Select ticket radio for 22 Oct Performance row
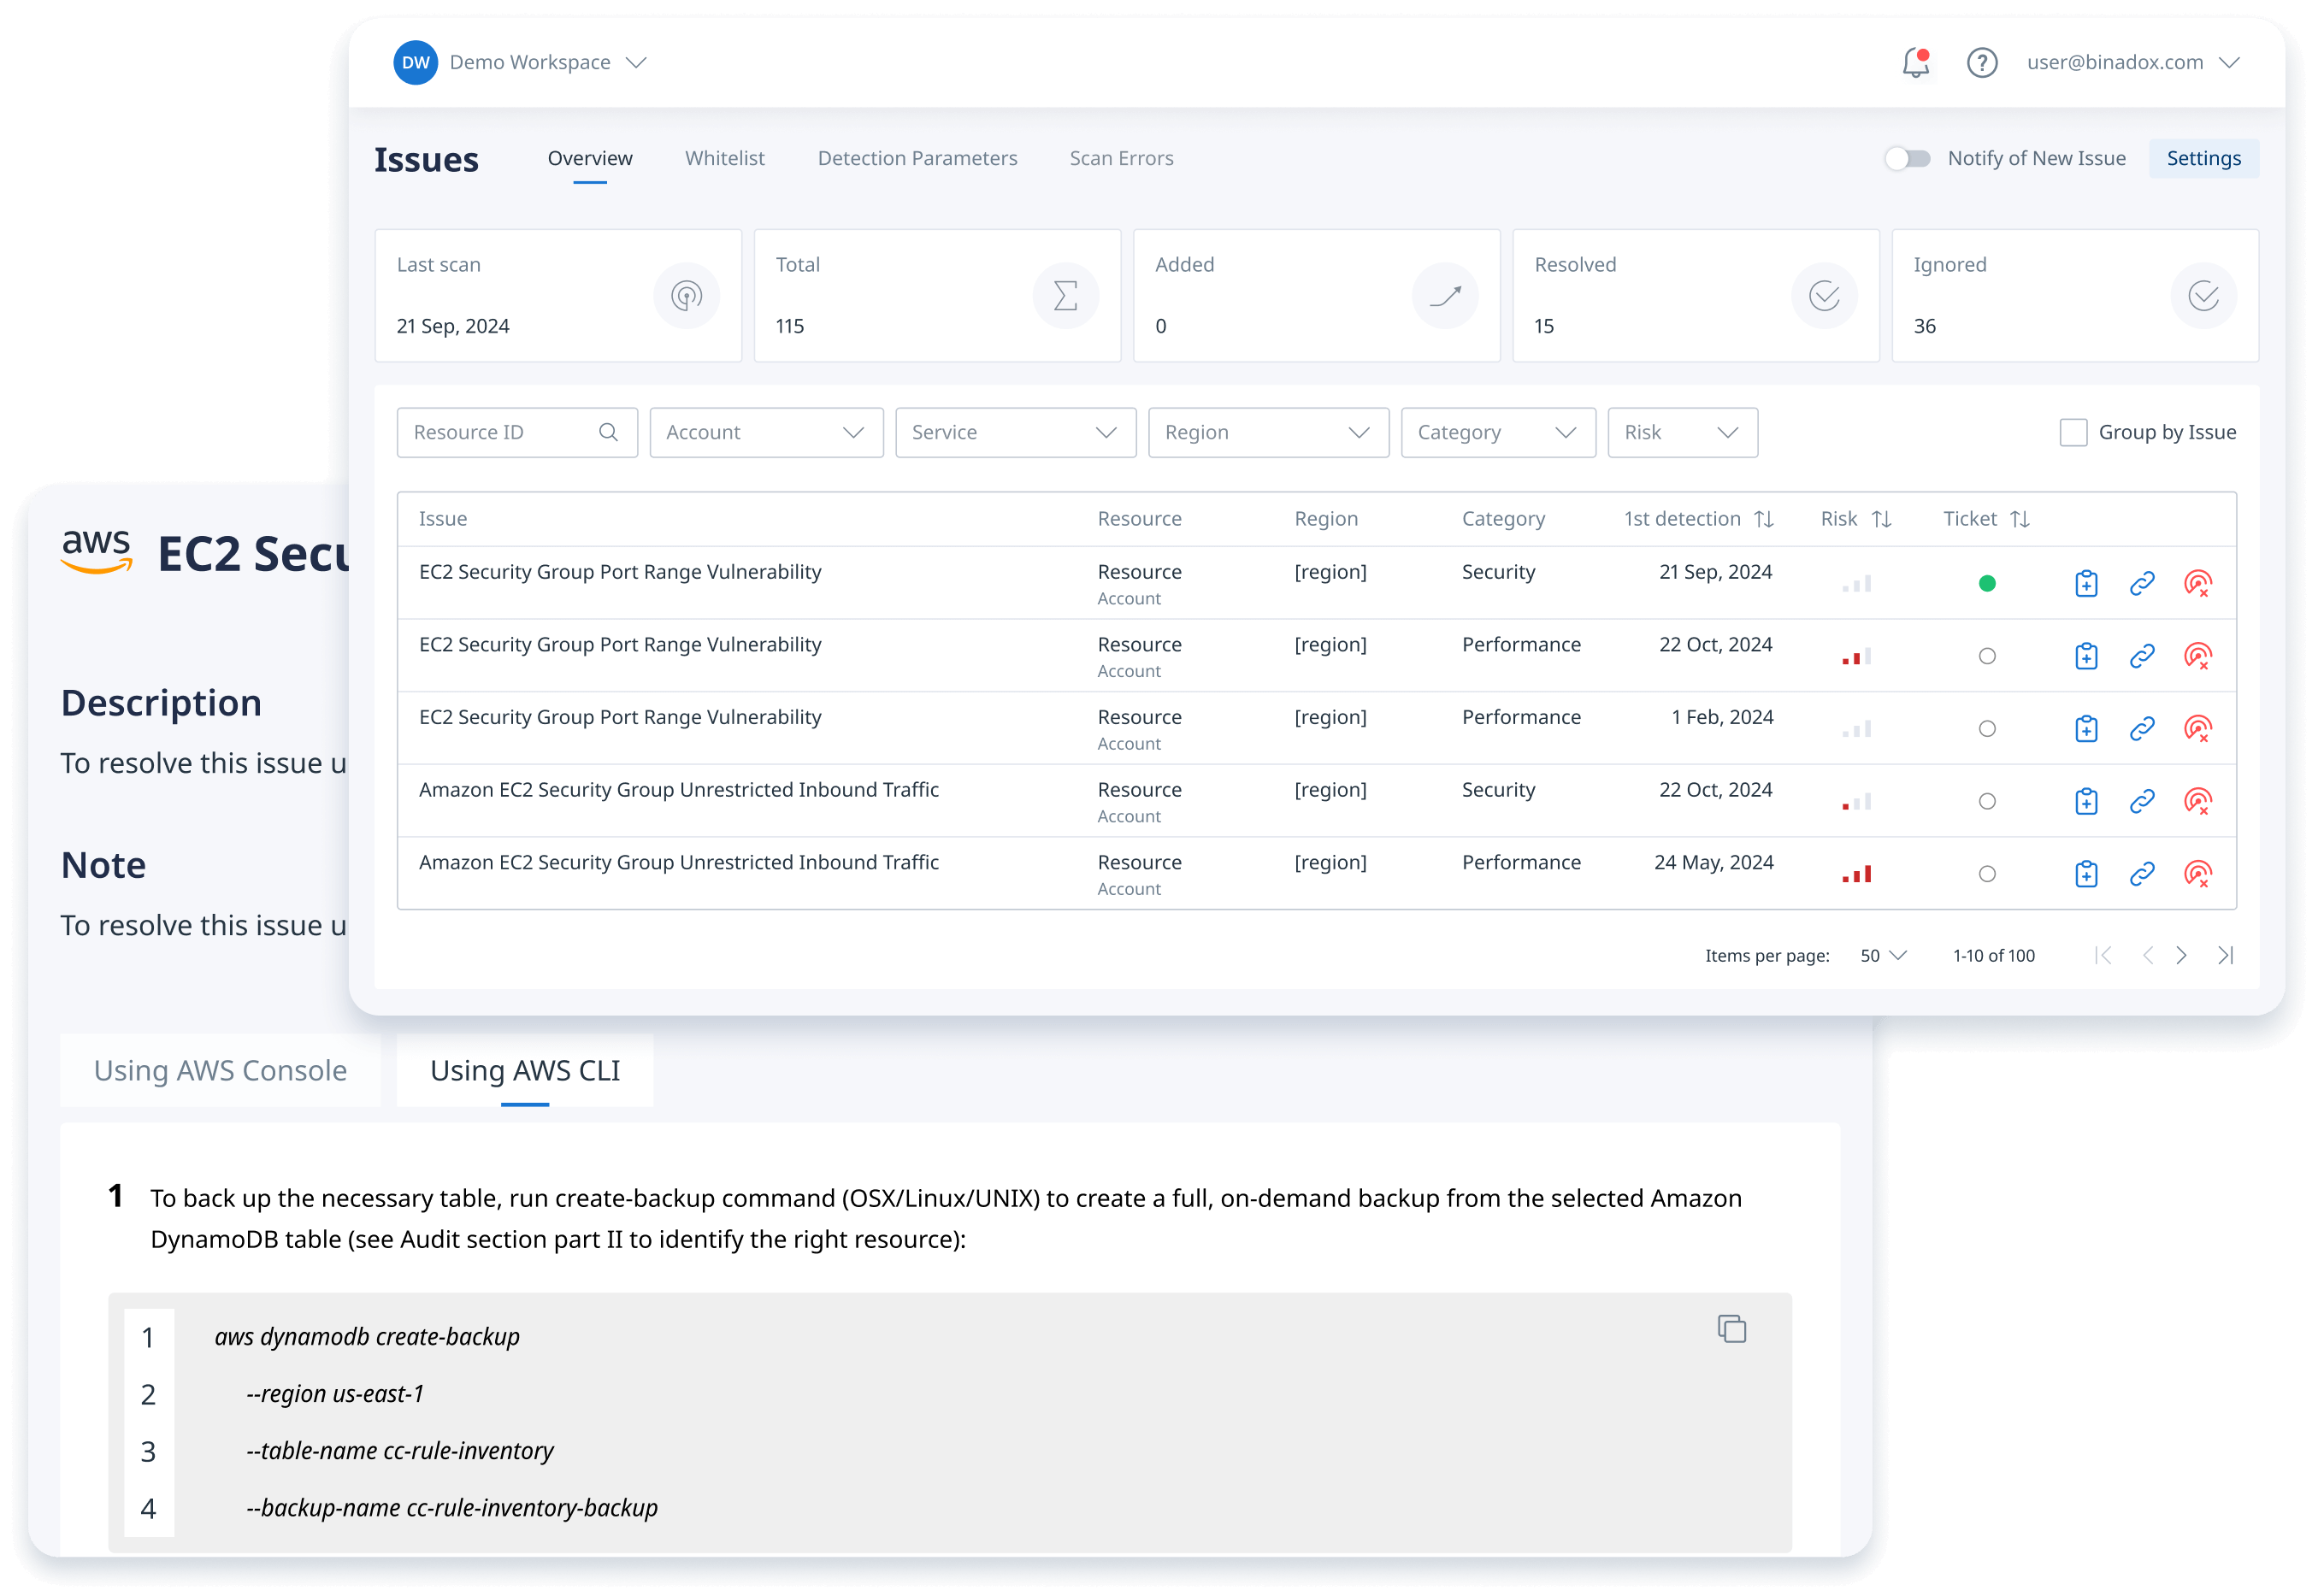This screenshot has width=2318, height=1596. point(1987,657)
